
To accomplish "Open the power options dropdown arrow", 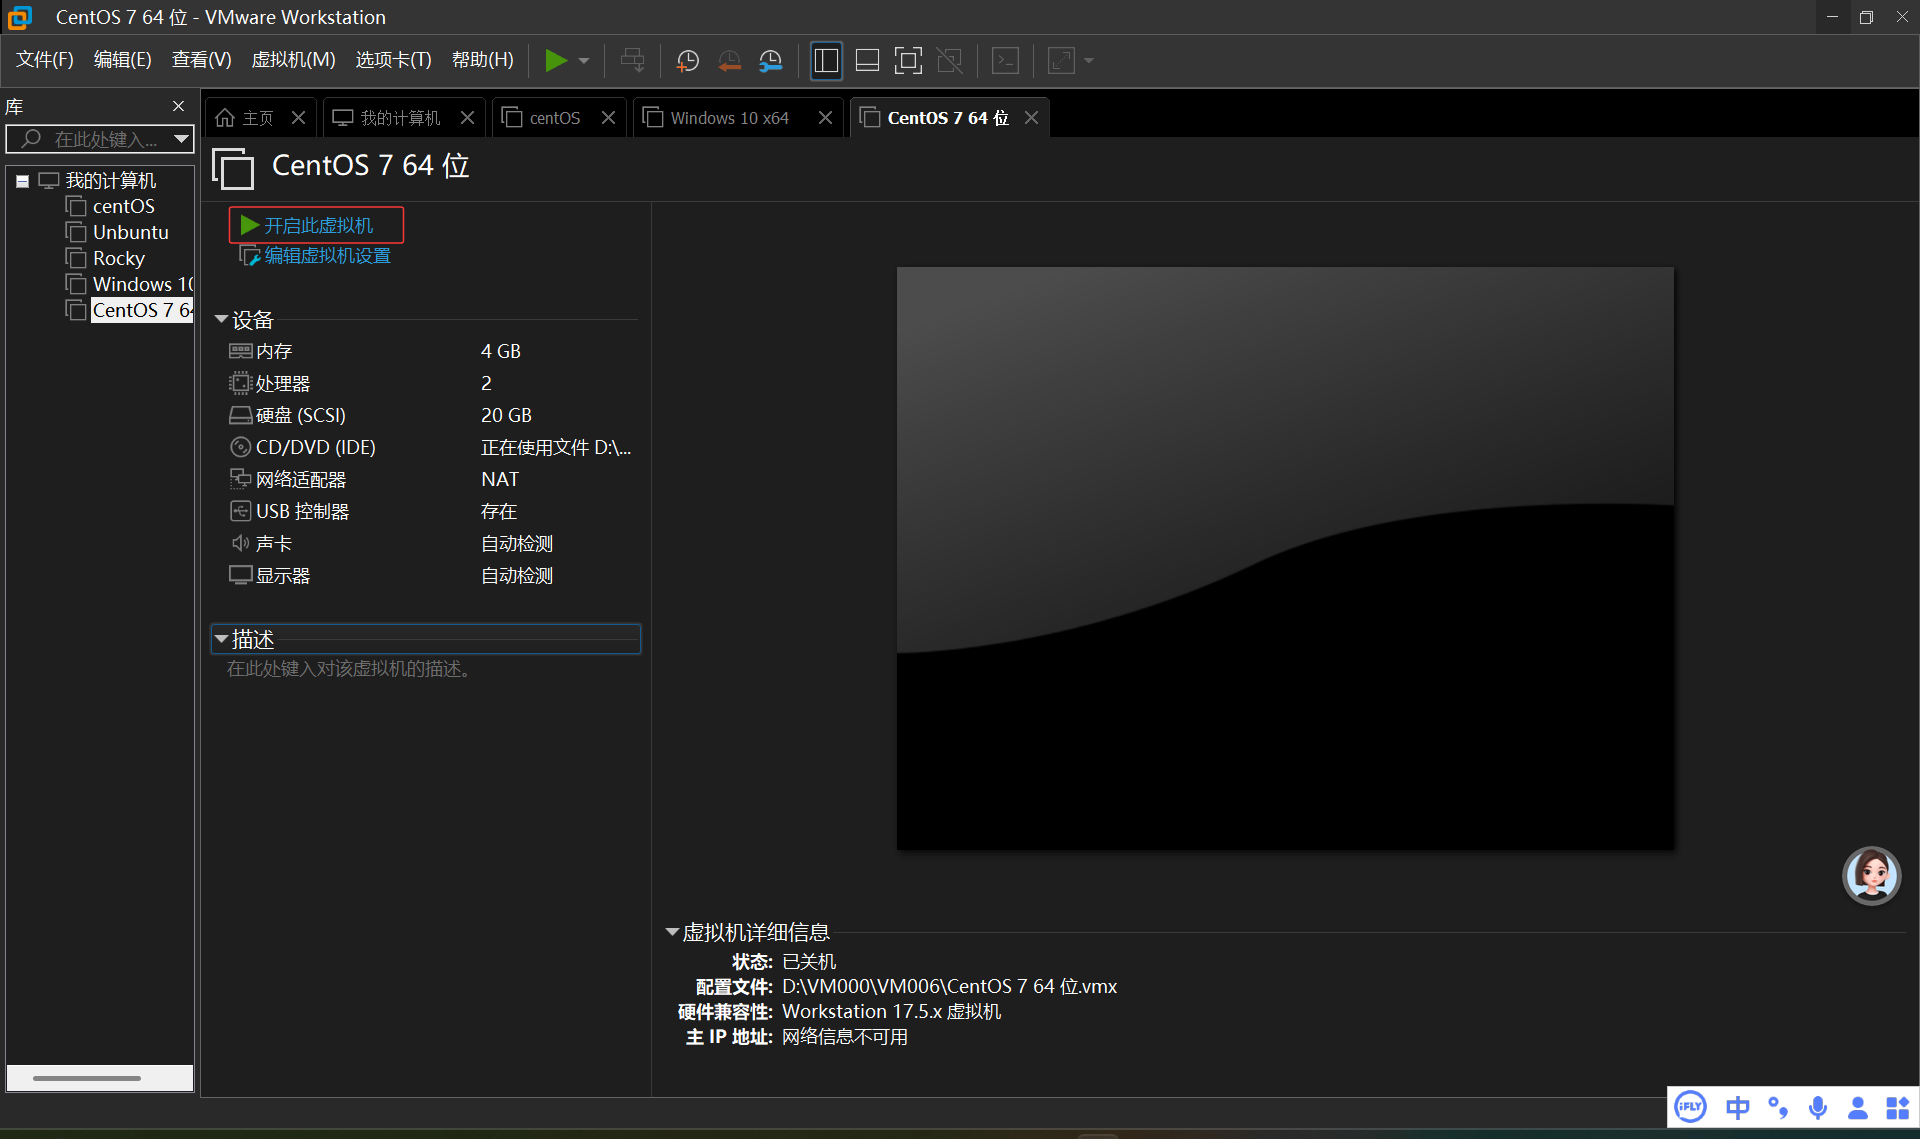I will coord(584,61).
